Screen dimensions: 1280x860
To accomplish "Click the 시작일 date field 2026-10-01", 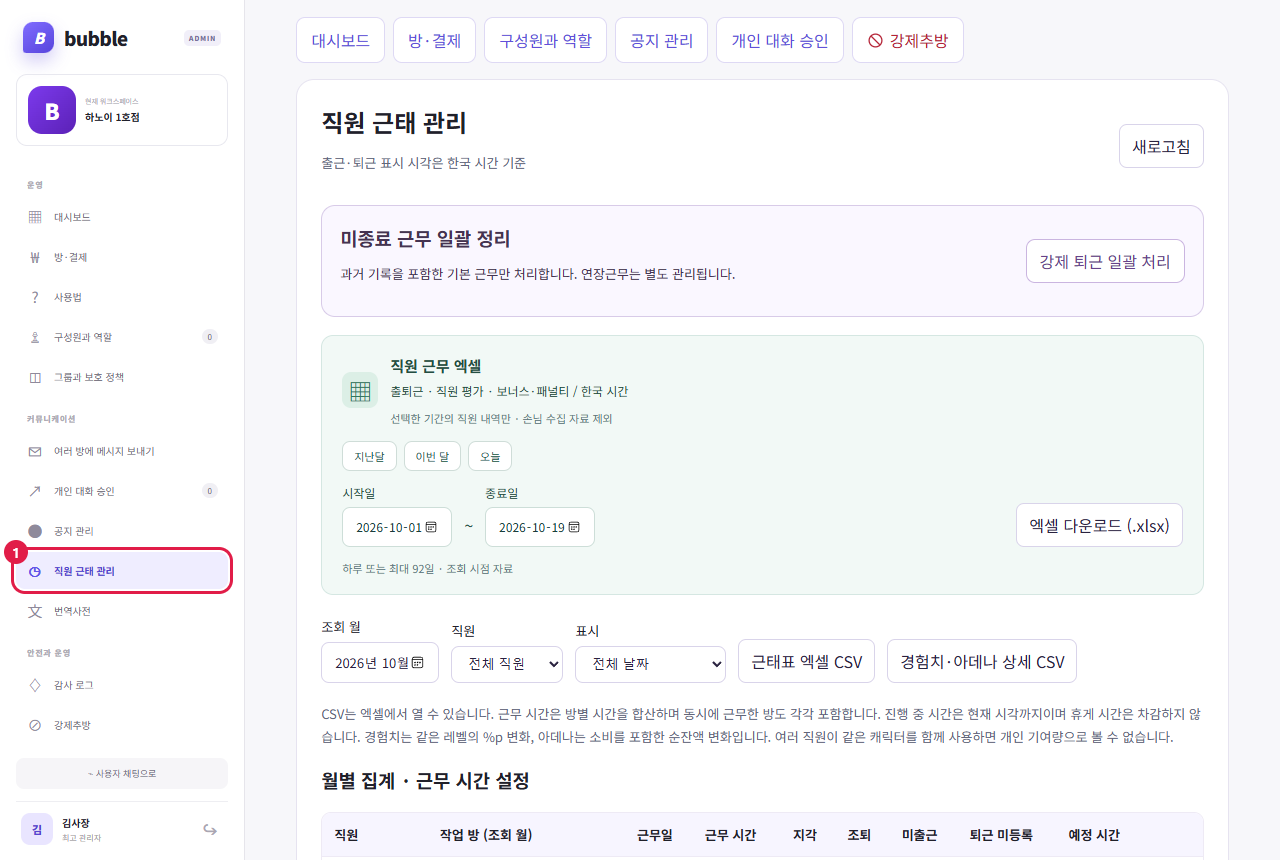I will coord(397,527).
